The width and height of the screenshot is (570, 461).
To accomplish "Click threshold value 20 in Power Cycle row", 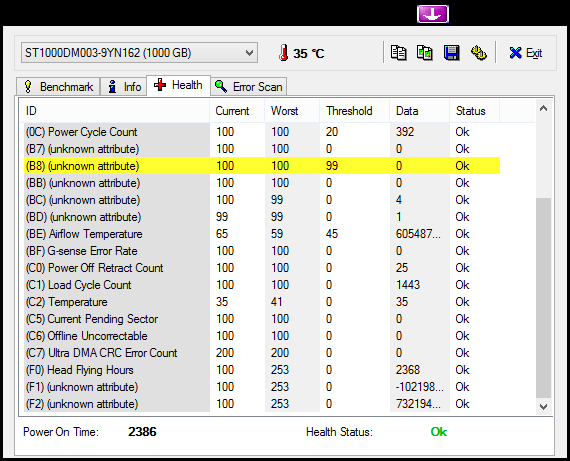I will pyautogui.click(x=332, y=132).
